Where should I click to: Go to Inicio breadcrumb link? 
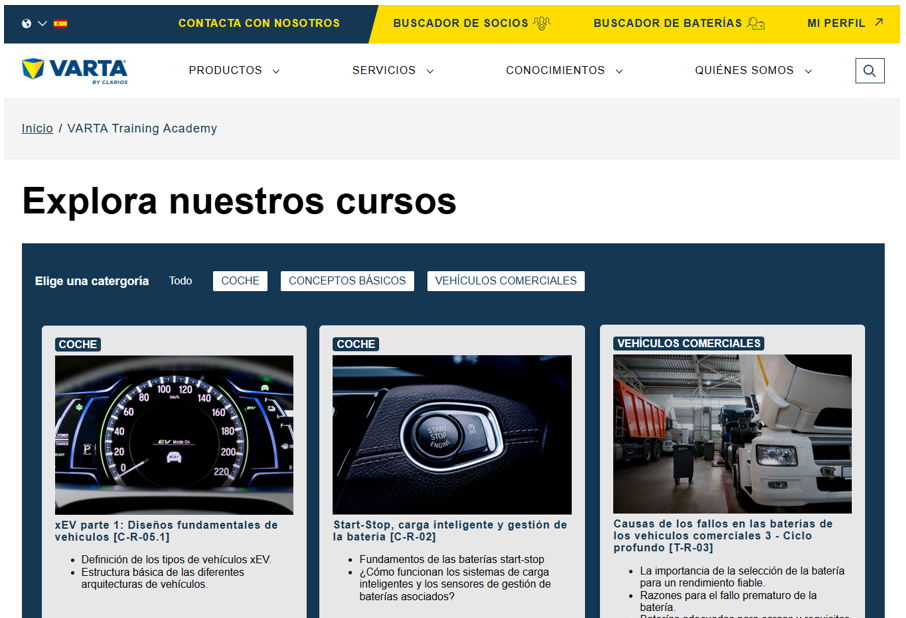pyautogui.click(x=37, y=128)
